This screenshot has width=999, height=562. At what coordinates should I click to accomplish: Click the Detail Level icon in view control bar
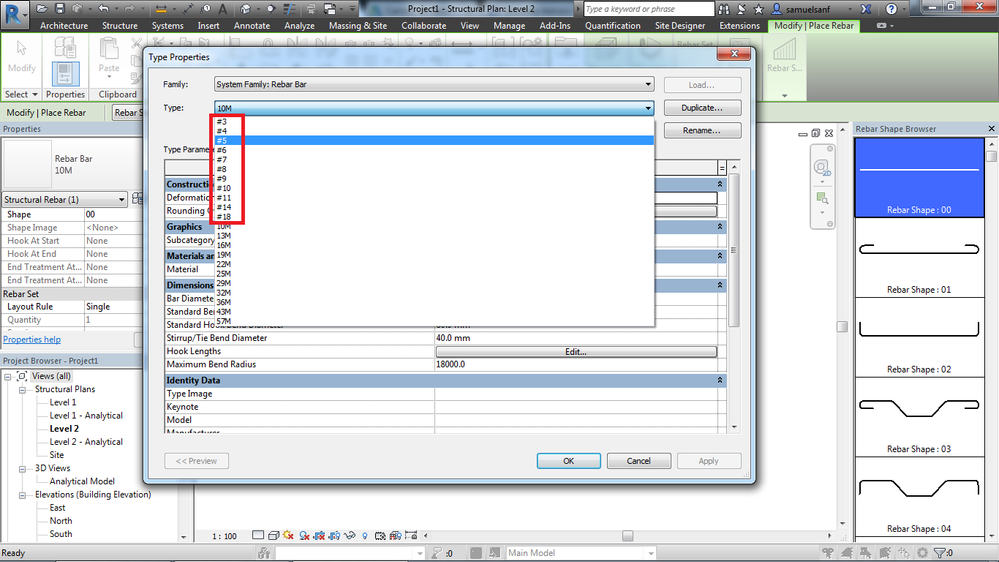[258, 535]
